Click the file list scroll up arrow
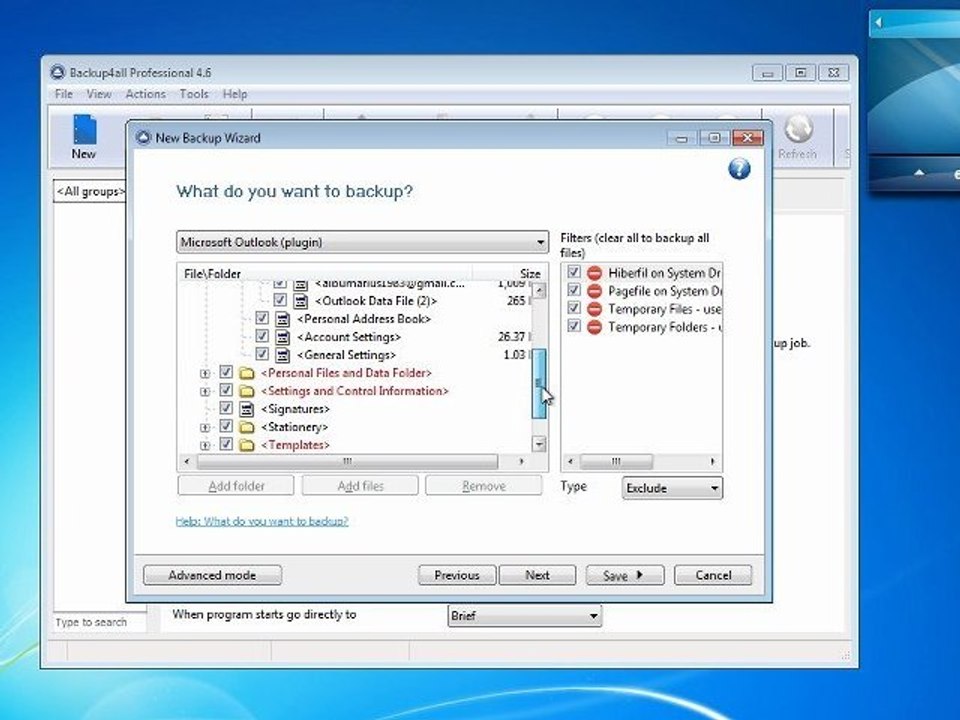The height and width of the screenshot is (720, 960). 539,290
